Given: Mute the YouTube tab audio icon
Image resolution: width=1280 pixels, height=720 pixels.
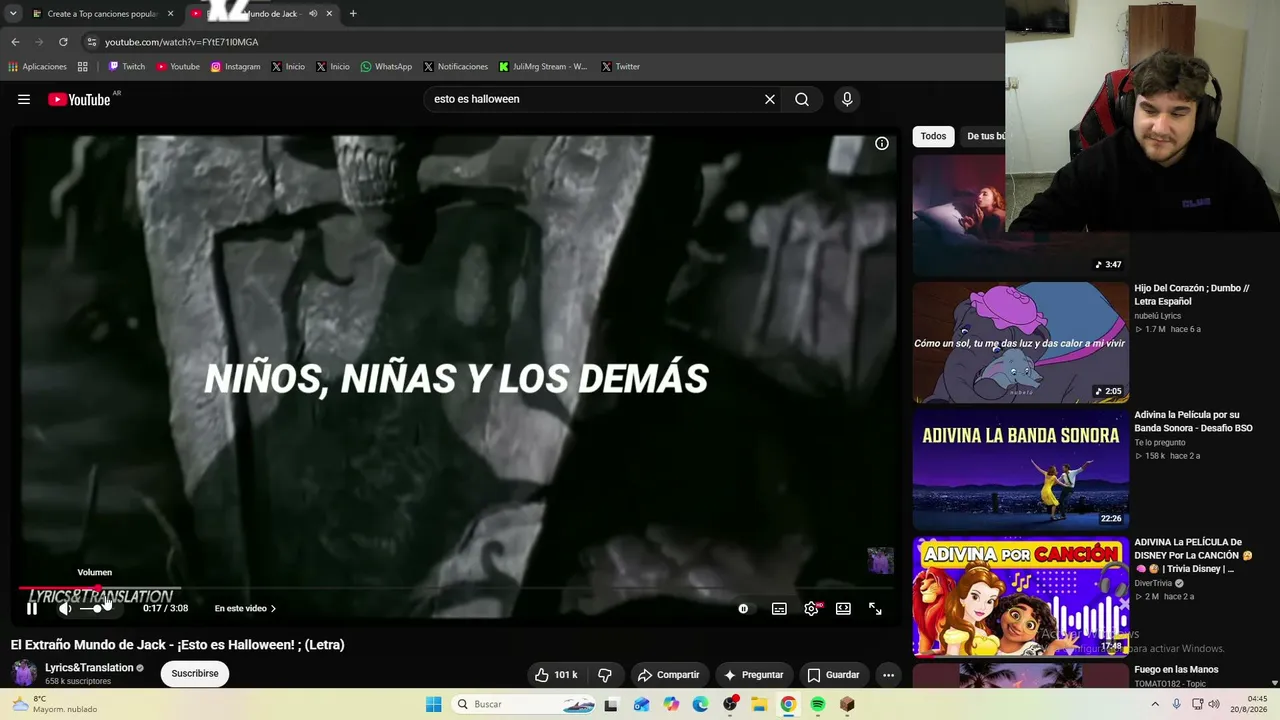Looking at the screenshot, I should click(313, 14).
